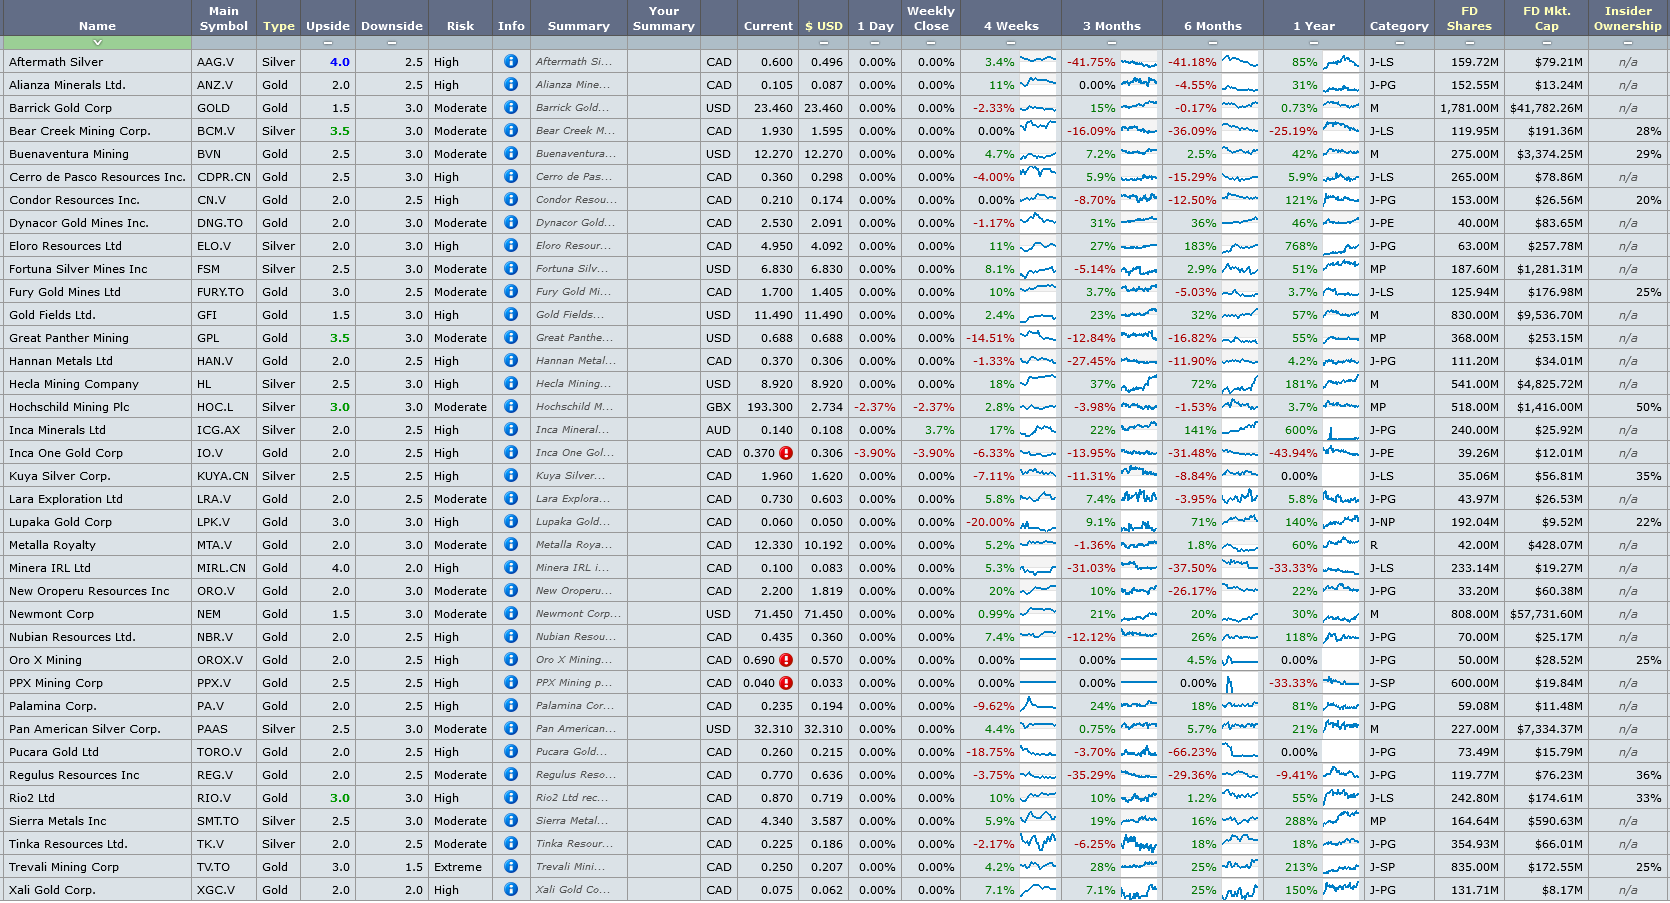Sort by Weekly Close column header

931,18
